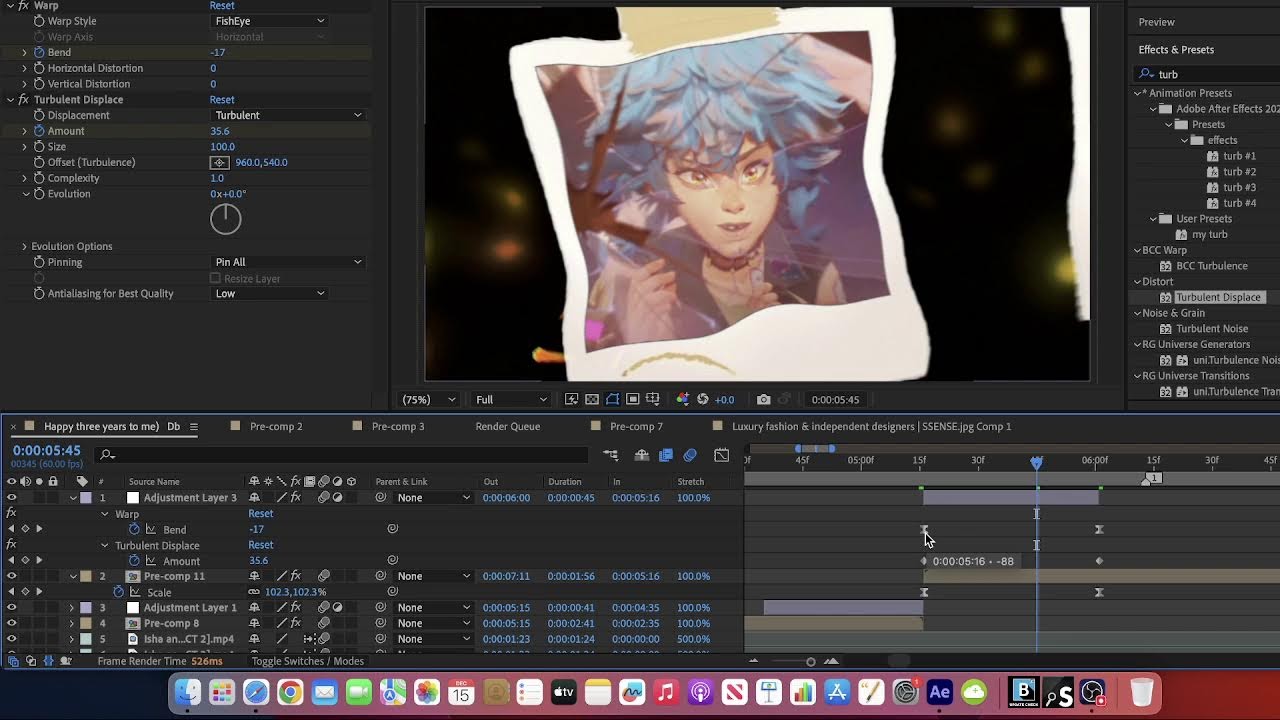The image size is (1280, 720).
Task: Toggle the mask and shape path visibility icon
Action: (x=612, y=399)
